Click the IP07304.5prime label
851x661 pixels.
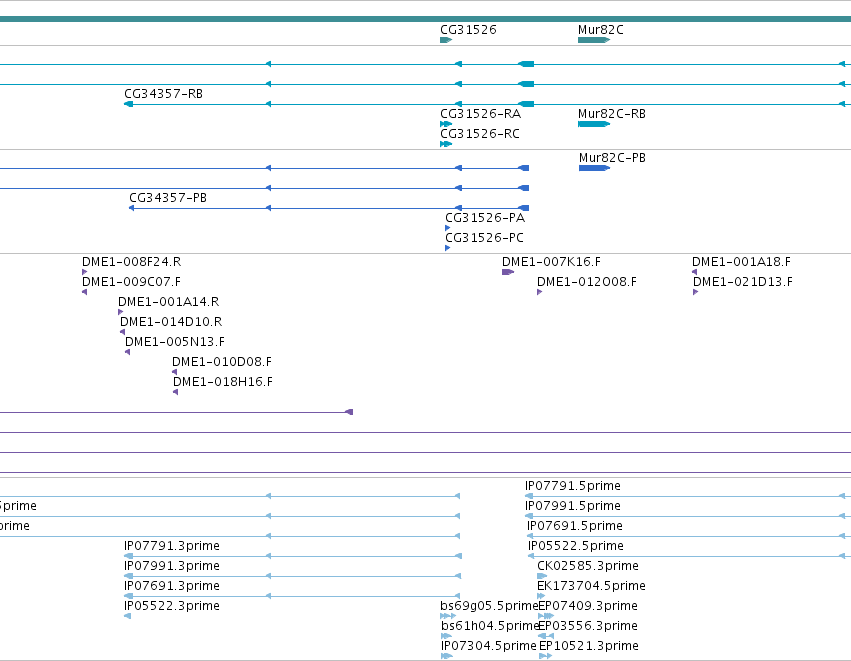[x=488, y=646]
